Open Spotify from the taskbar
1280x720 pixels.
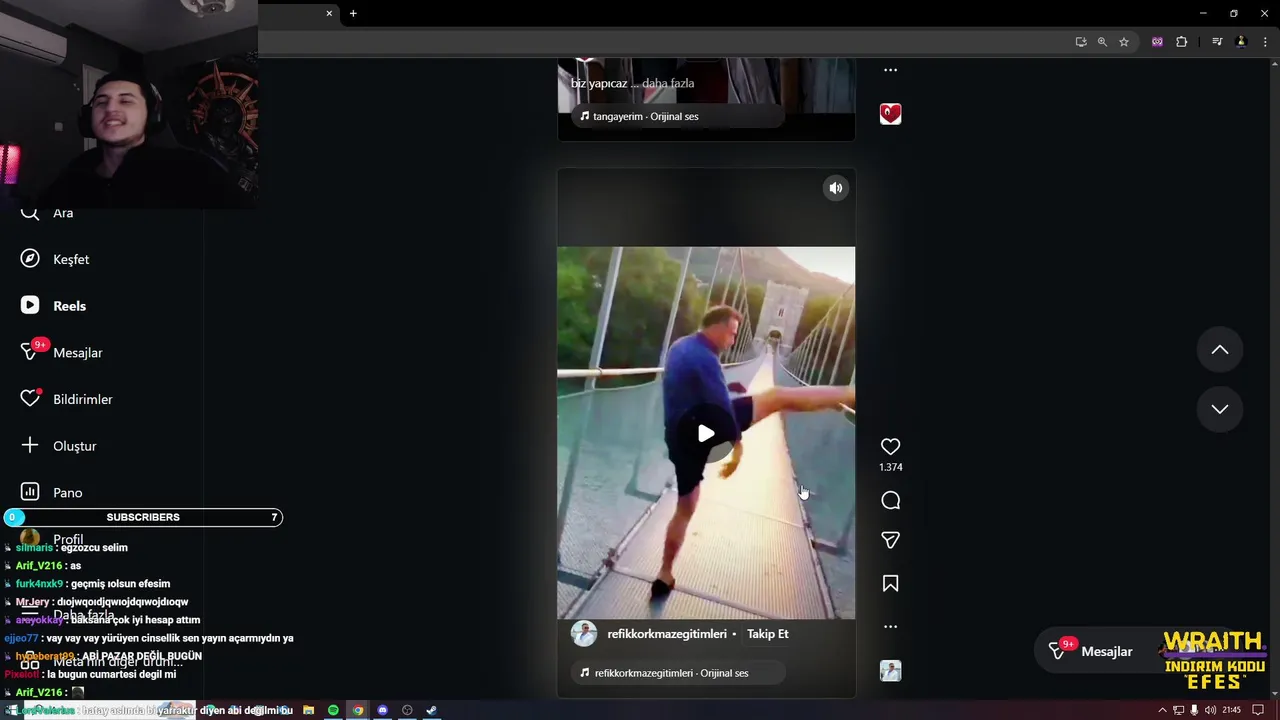333,710
